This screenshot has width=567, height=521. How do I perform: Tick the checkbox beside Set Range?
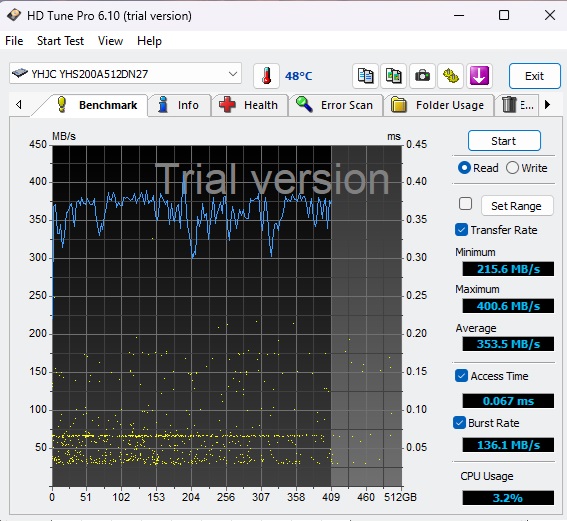coord(465,204)
